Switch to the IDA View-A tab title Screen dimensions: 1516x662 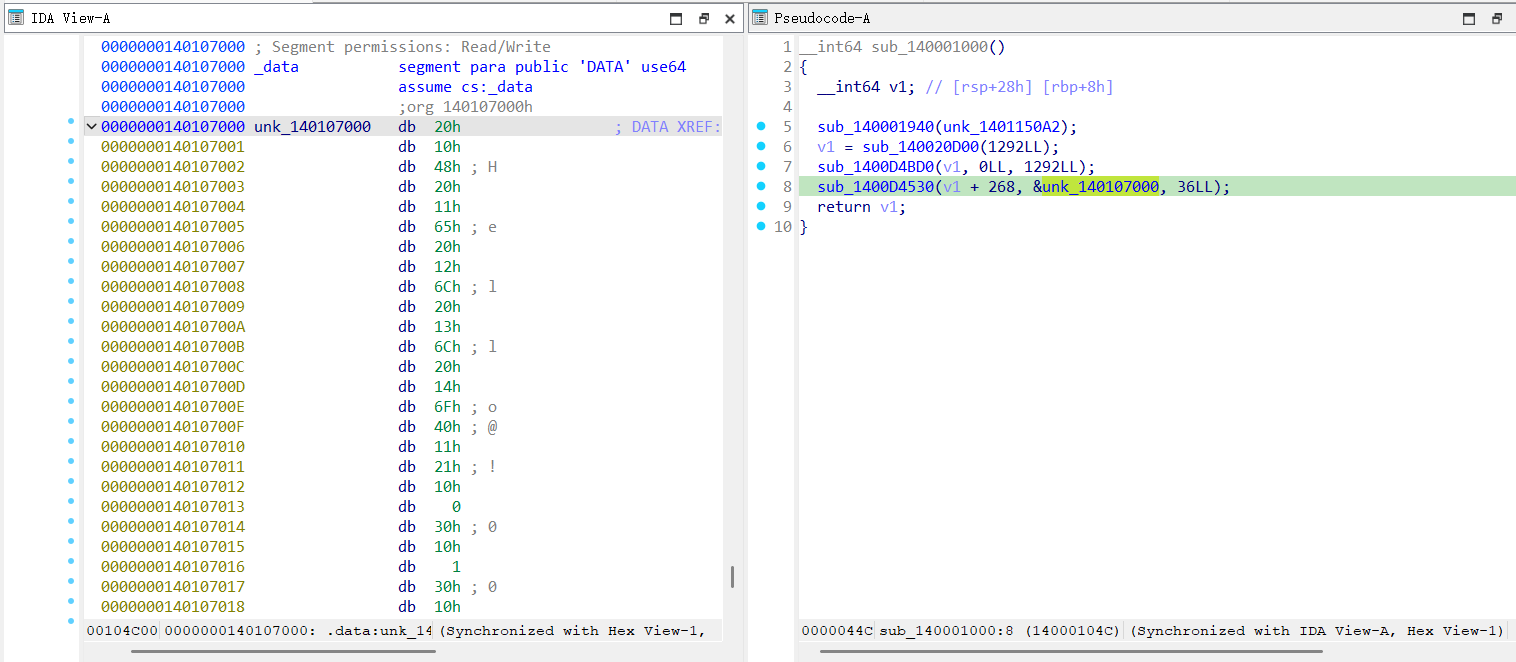(x=70, y=18)
